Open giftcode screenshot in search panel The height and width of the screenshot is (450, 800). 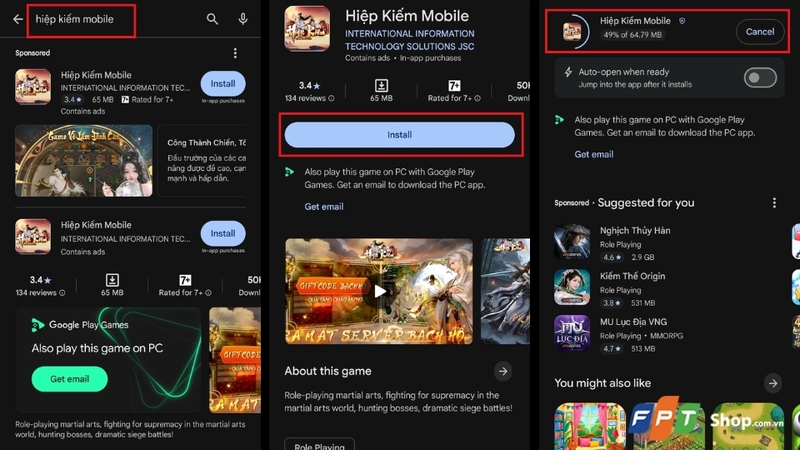click(235, 360)
